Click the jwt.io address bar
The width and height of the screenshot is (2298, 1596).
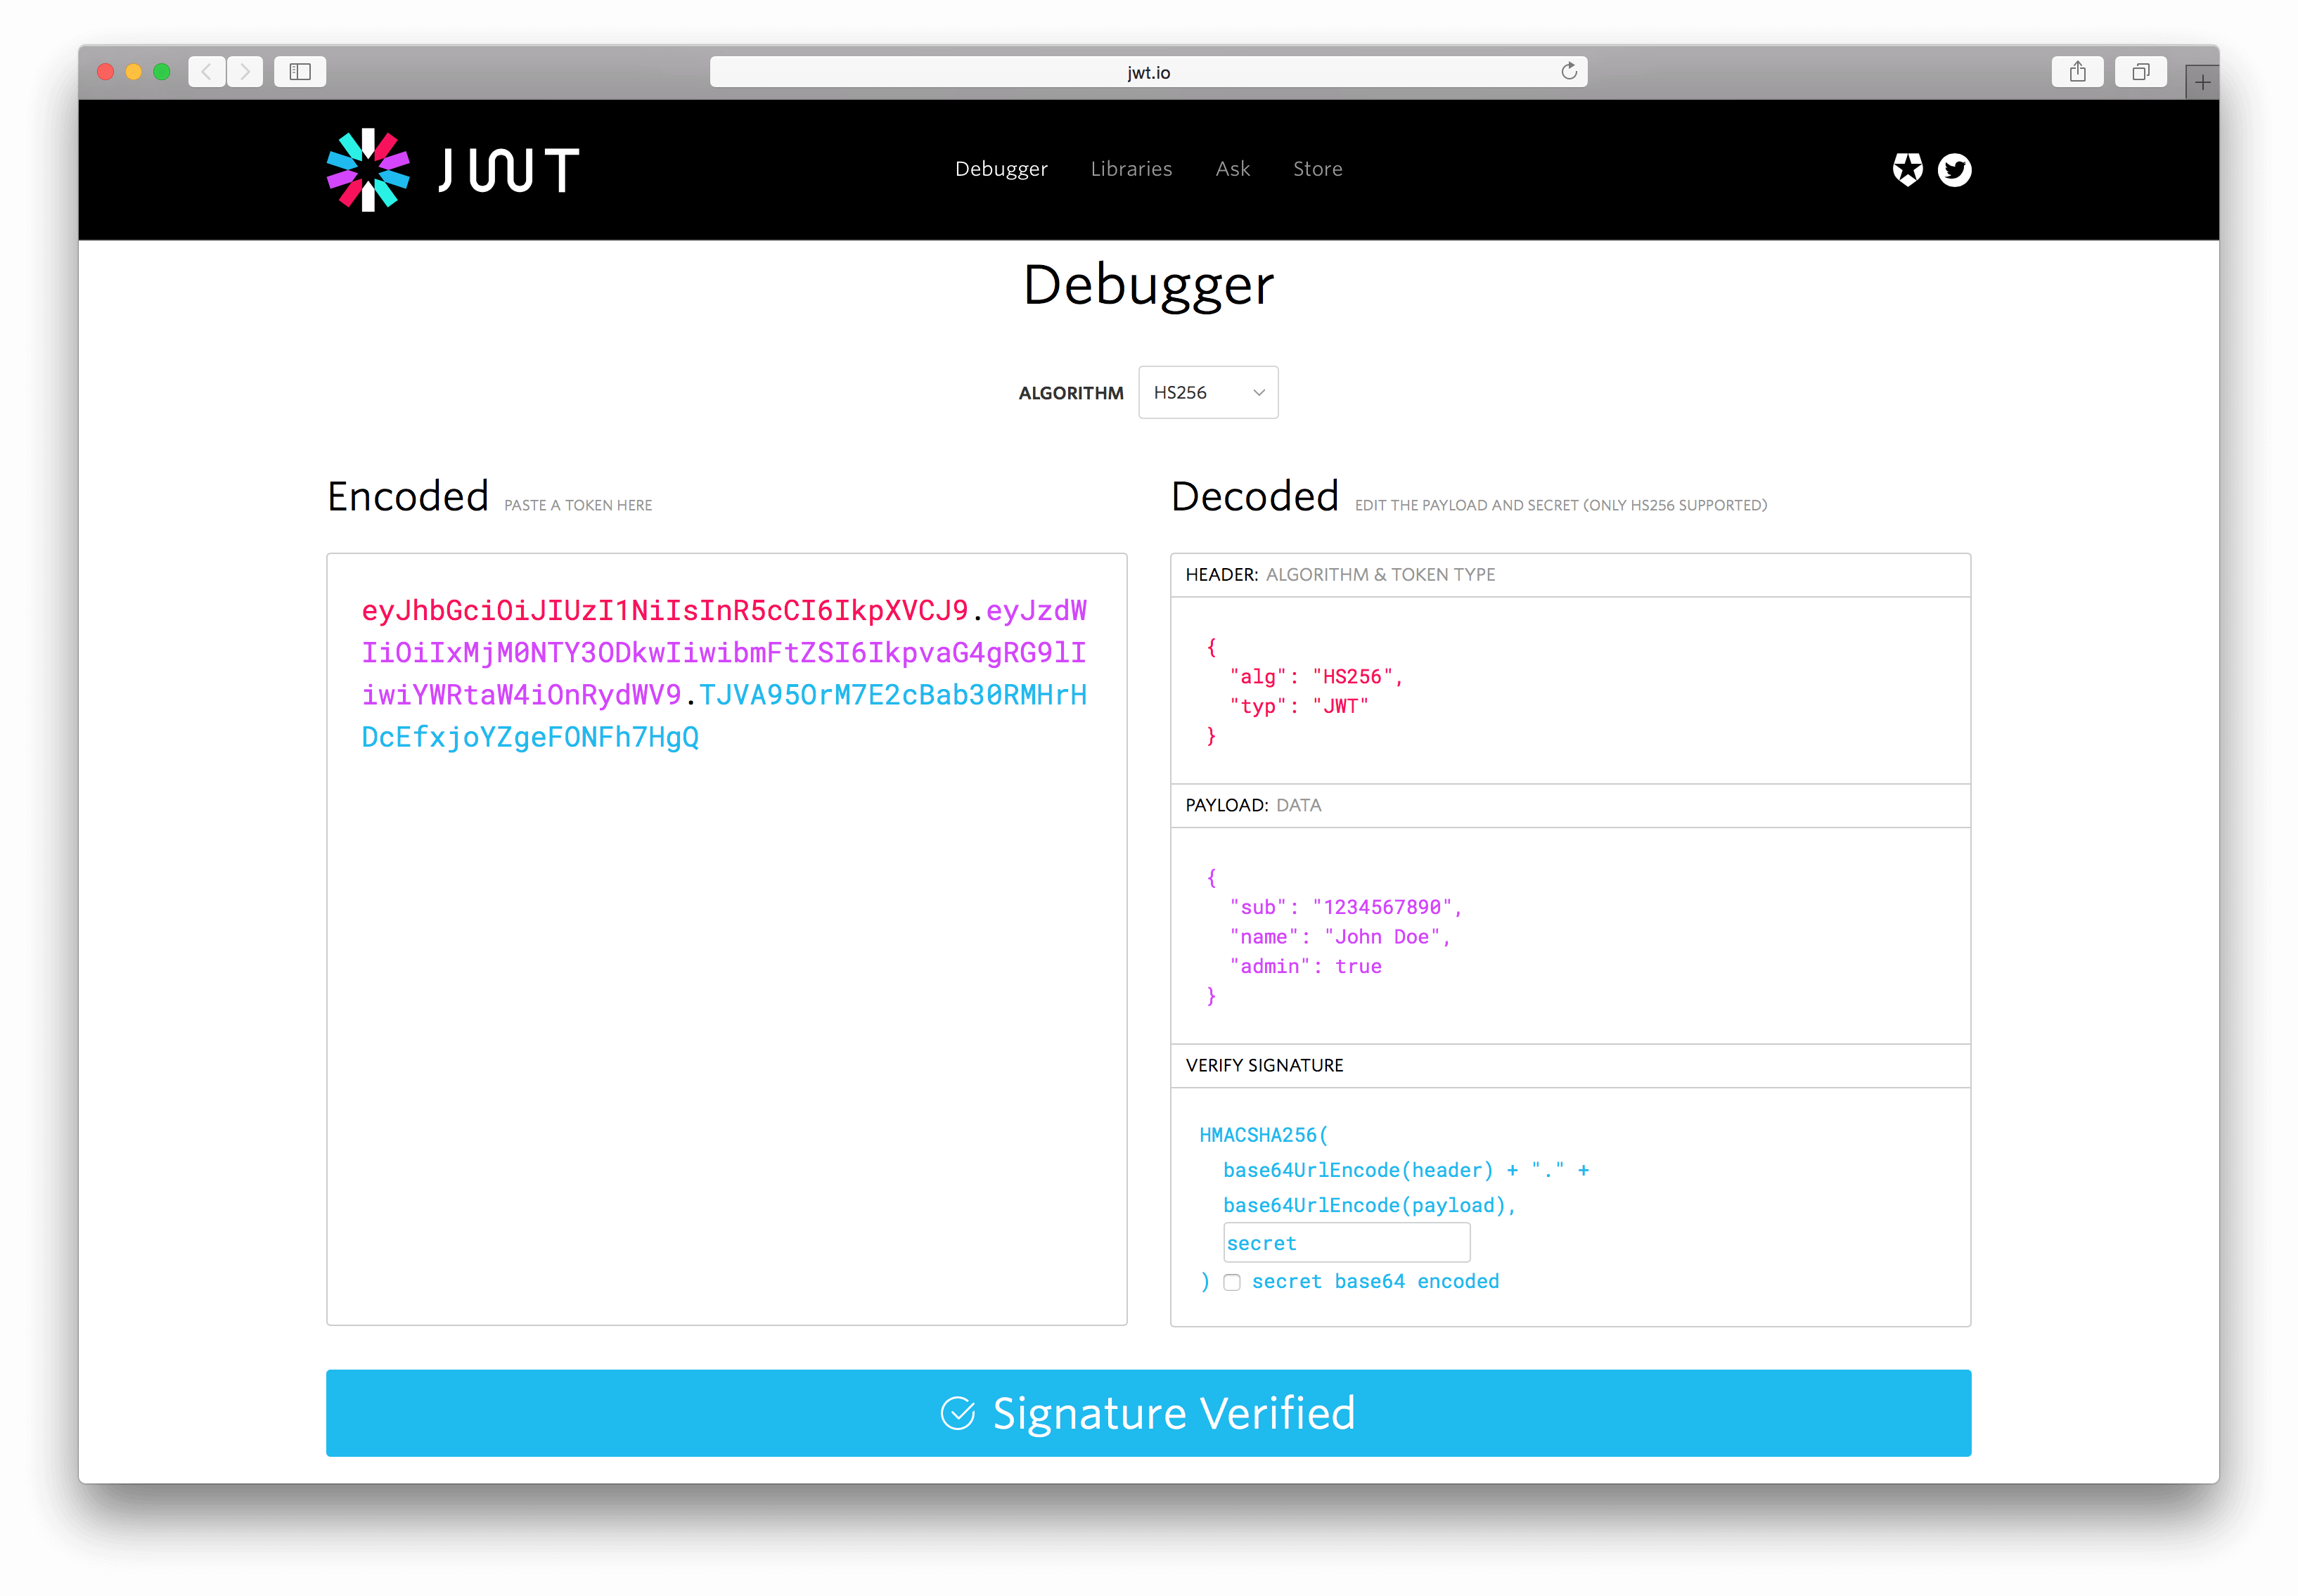tap(1147, 72)
